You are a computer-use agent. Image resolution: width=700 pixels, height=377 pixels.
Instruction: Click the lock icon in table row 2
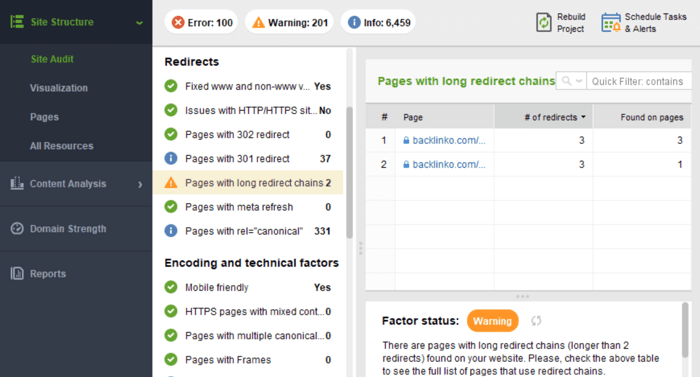(406, 164)
